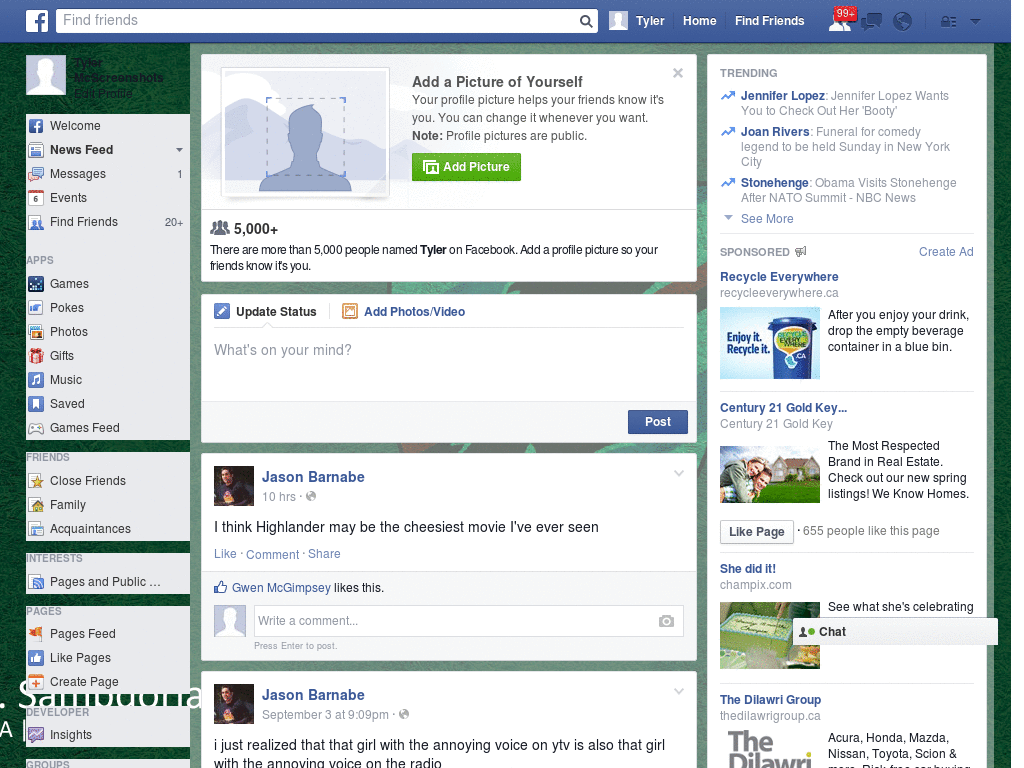This screenshot has width=1024, height=768.
Task: Open the Joan Rivers trending topic
Action: (x=775, y=132)
